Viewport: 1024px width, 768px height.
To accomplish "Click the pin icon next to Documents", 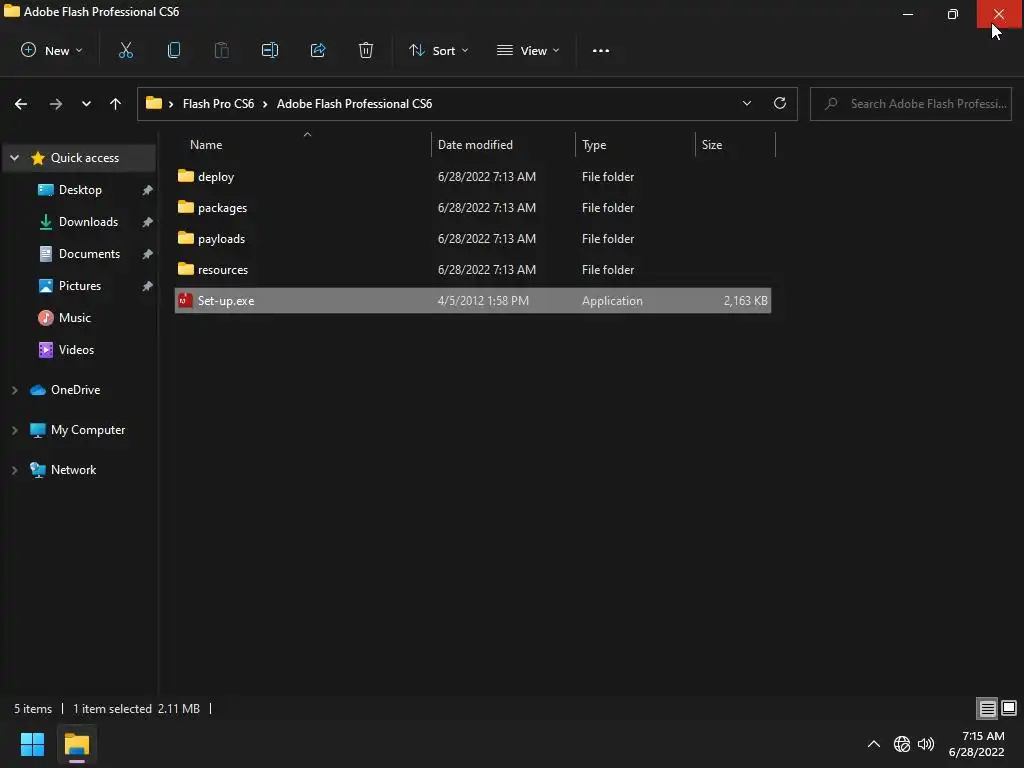I will (148, 254).
